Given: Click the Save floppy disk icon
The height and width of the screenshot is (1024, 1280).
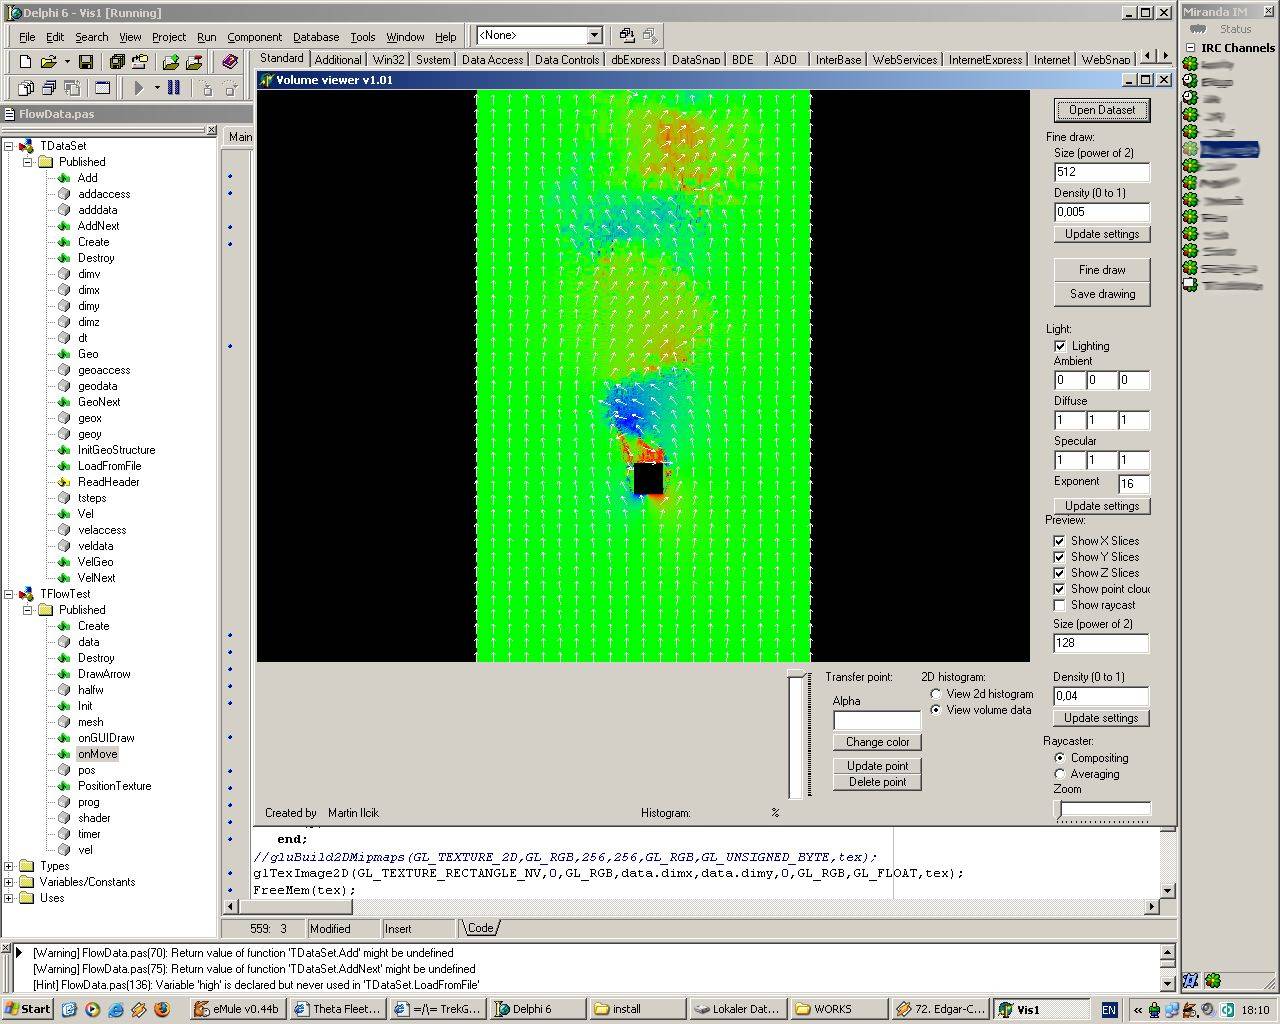Looking at the screenshot, I should pyautogui.click(x=86, y=62).
